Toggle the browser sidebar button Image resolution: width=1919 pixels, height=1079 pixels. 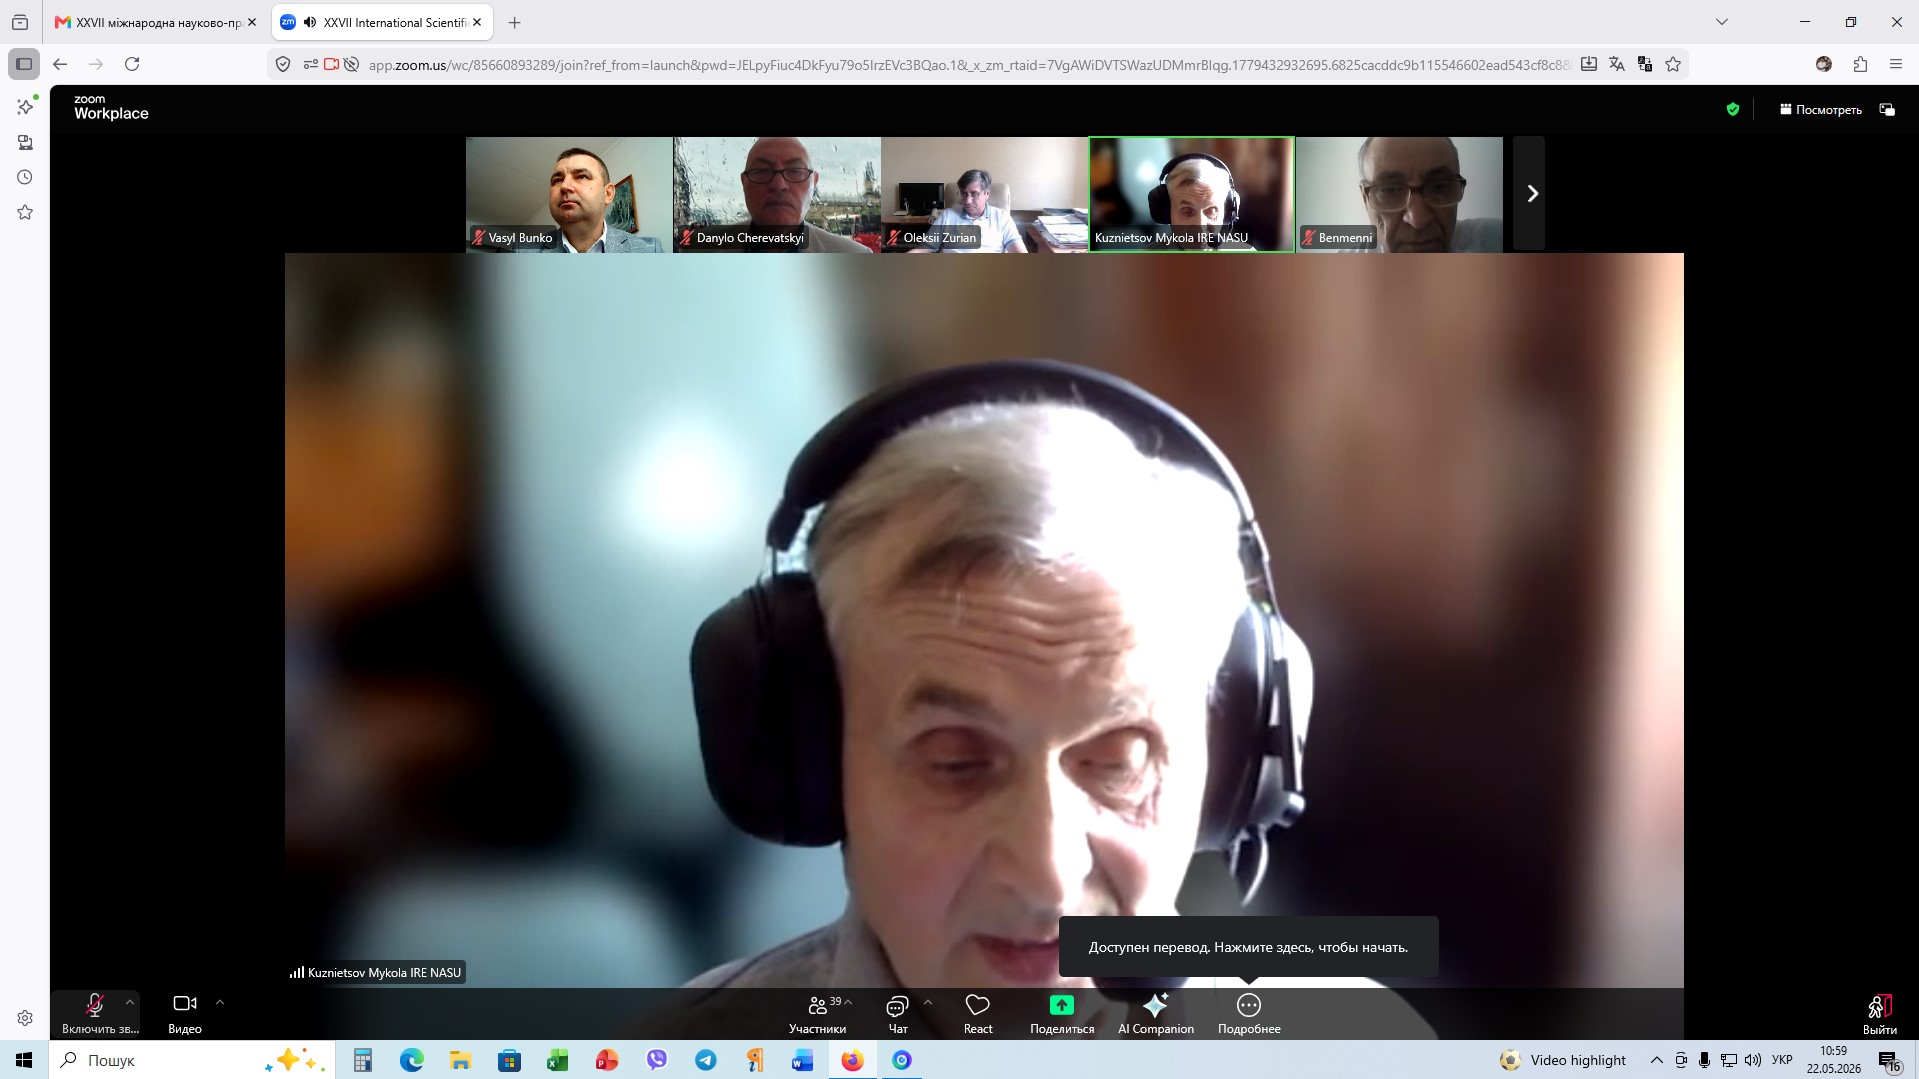(x=24, y=64)
